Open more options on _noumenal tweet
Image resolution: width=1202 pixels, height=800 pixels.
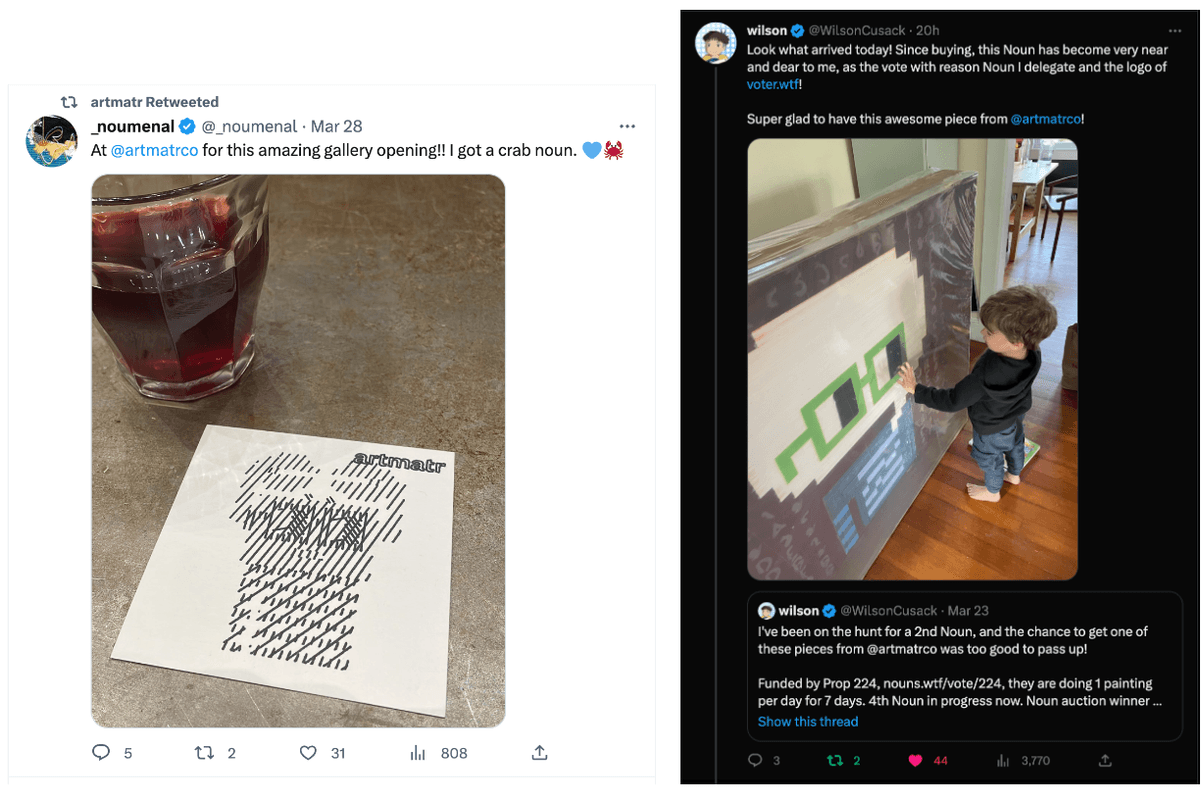627,127
